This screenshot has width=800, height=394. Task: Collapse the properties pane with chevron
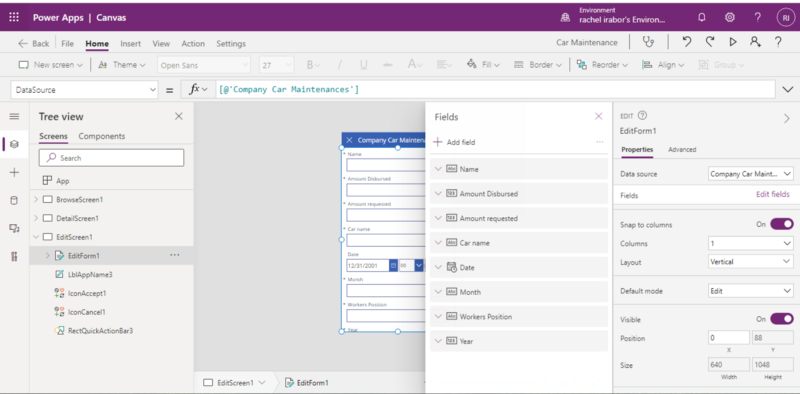(787, 118)
